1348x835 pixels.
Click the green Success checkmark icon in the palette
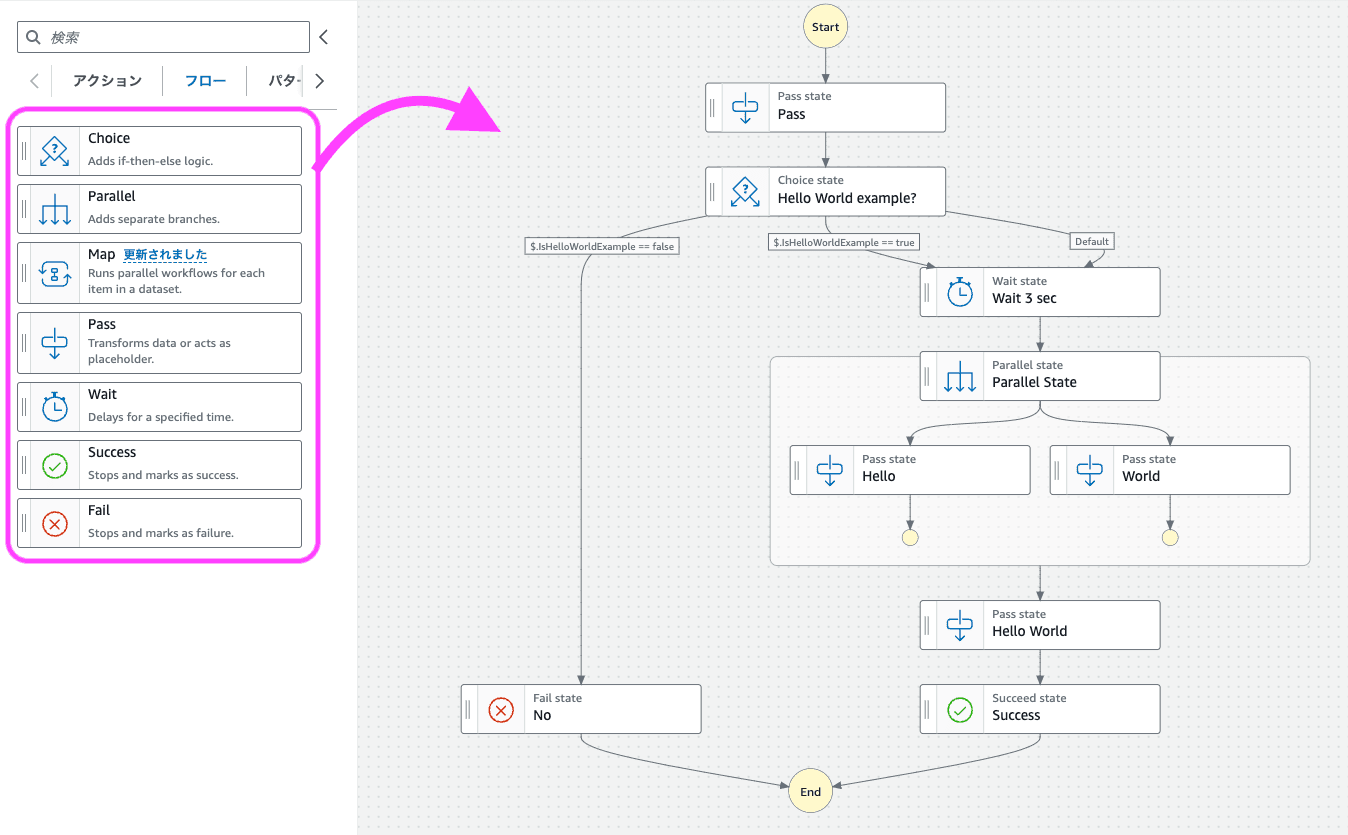click(54, 465)
